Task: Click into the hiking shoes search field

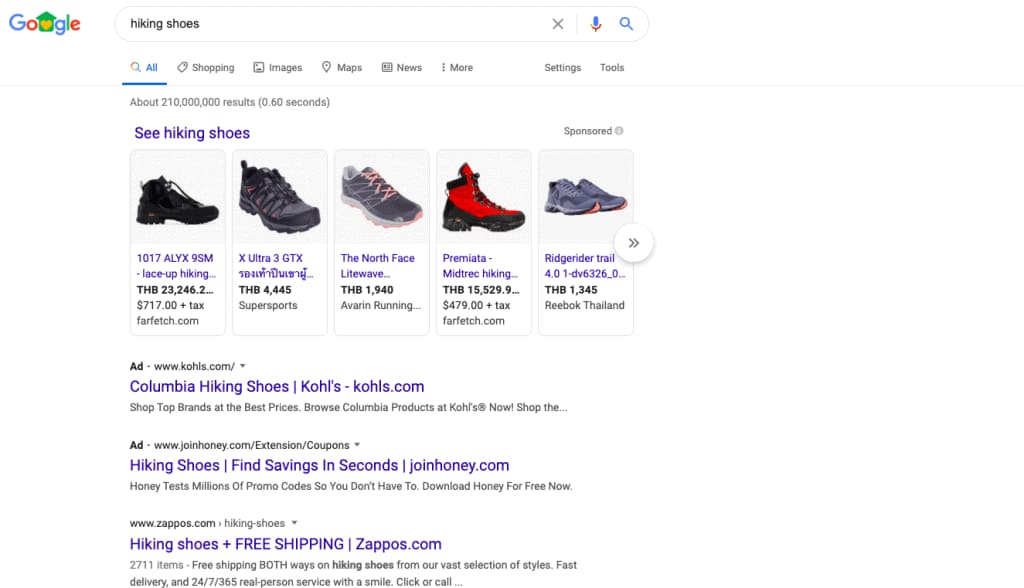Action: [330, 24]
